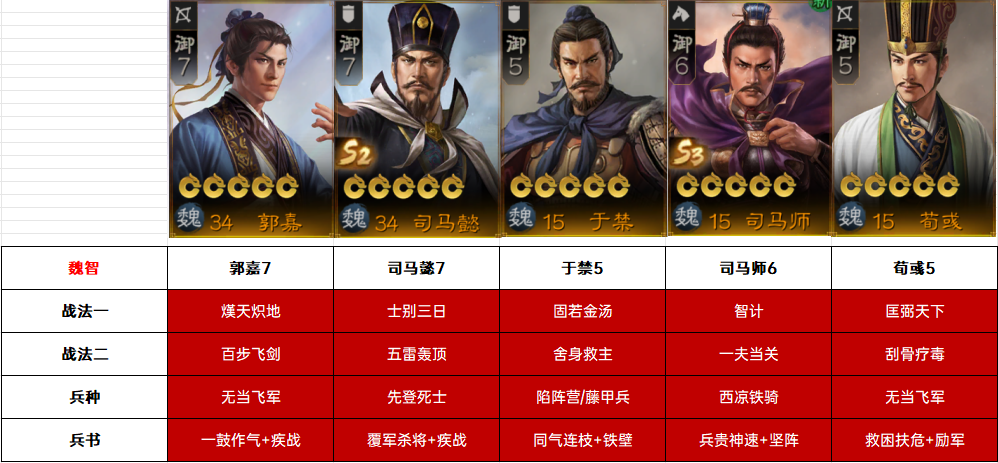Click the 魏 faction emblem on 于禁 card

click(x=521, y=218)
